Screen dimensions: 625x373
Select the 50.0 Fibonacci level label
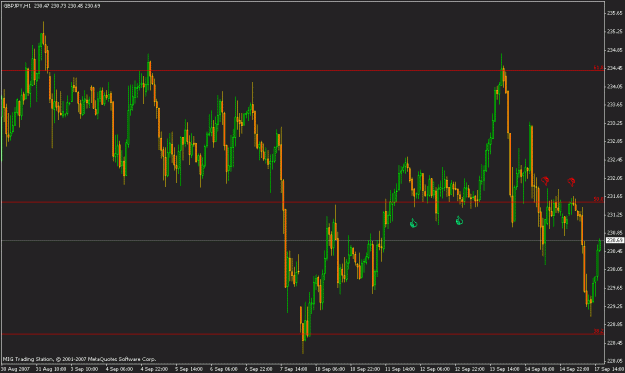click(598, 199)
